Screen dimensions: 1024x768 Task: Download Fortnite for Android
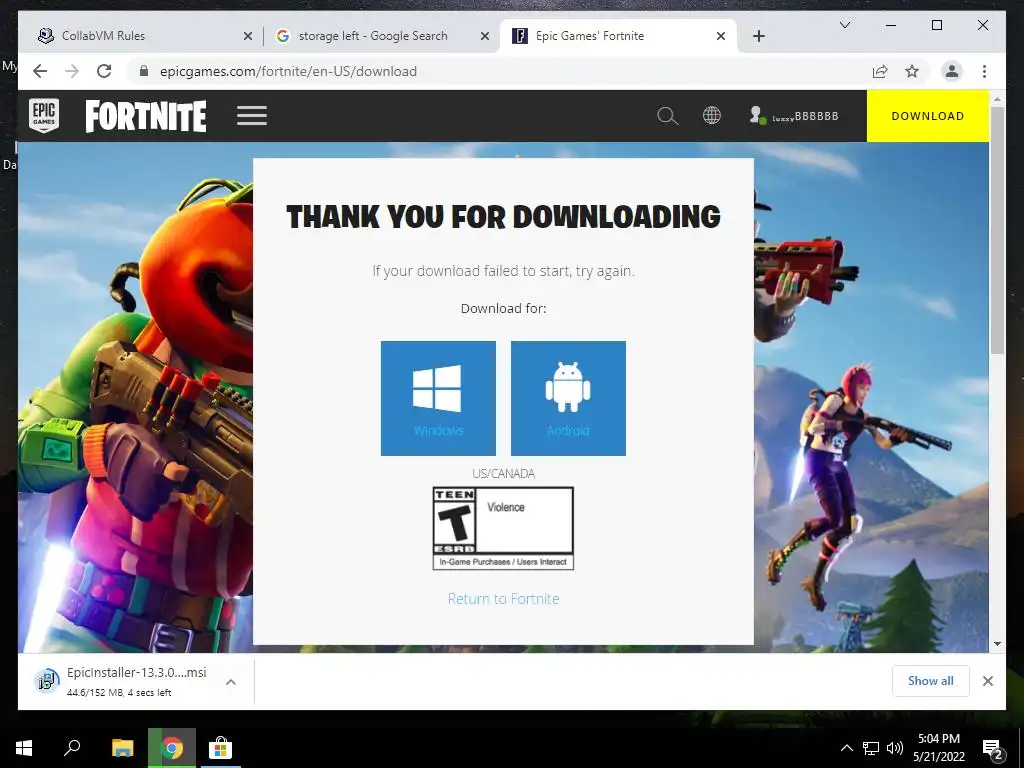tap(568, 398)
